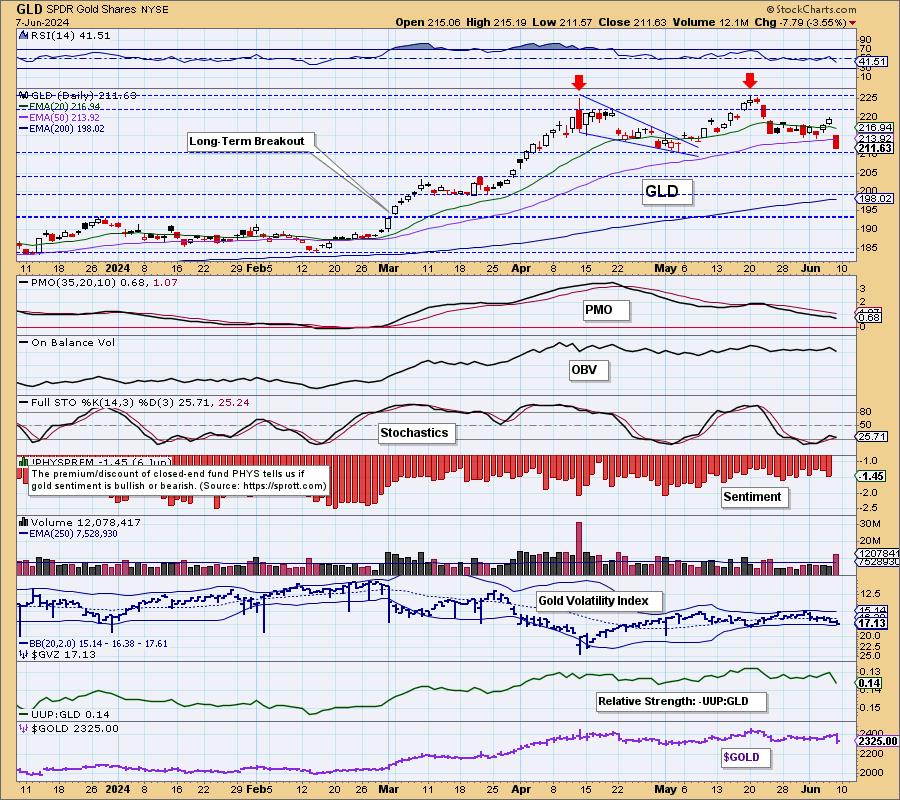Click the PHYS premium/discount explanation note

[179, 480]
